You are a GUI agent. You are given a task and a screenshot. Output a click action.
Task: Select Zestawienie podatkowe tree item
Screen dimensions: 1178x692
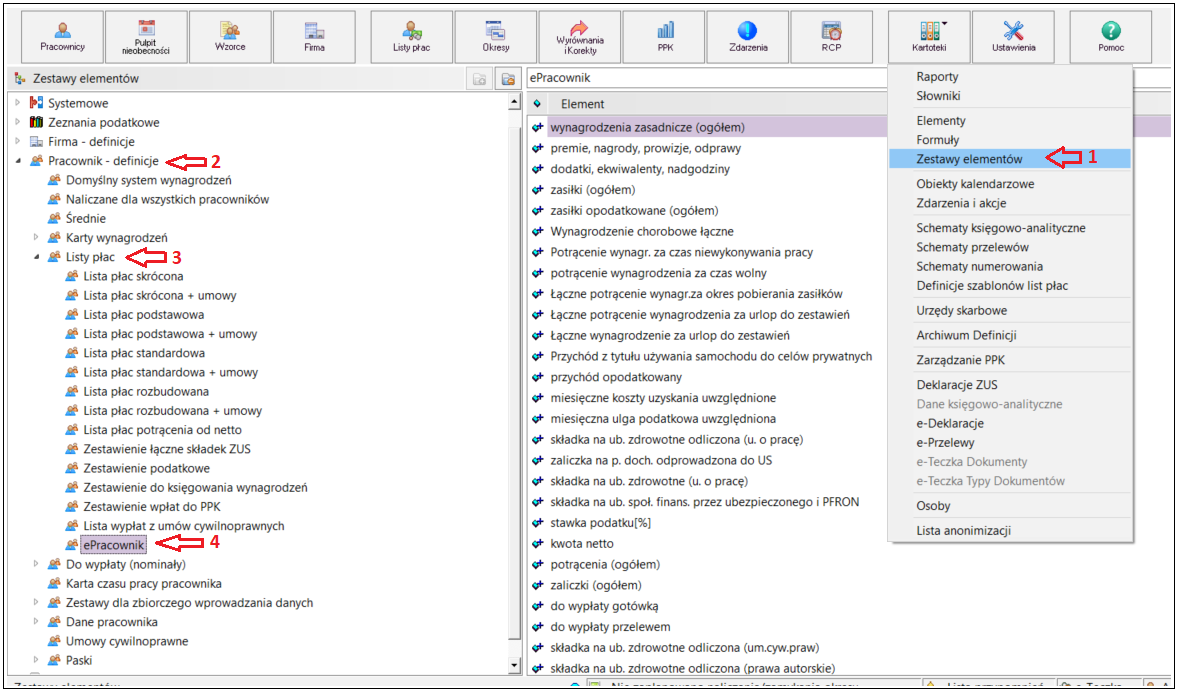(146, 468)
